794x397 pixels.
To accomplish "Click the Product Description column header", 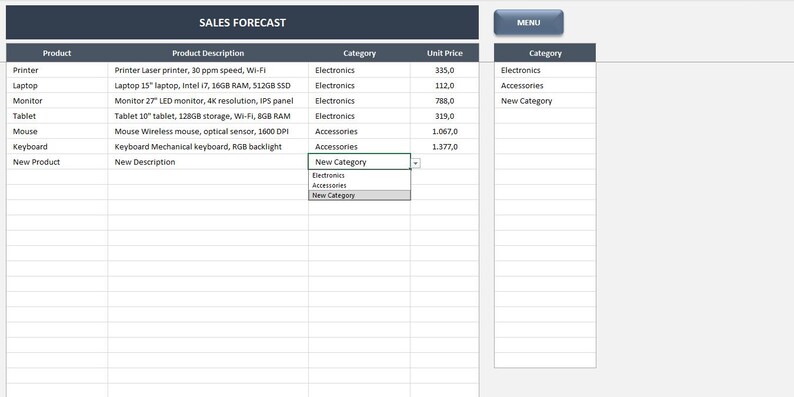I will click(x=208, y=53).
